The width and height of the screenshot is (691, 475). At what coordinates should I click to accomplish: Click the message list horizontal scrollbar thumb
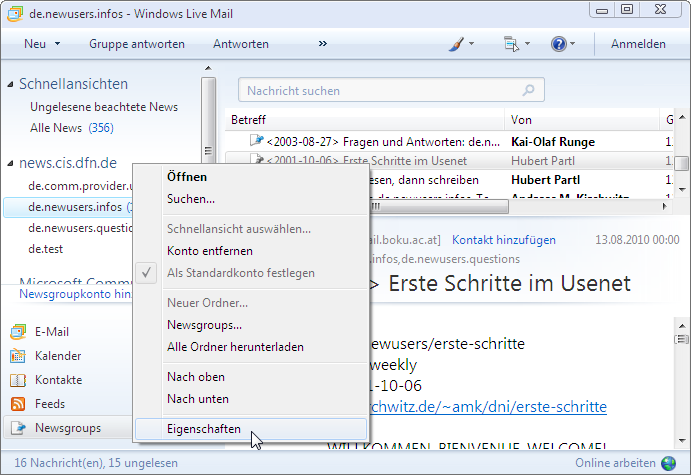pyautogui.click(x=439, y=206)
